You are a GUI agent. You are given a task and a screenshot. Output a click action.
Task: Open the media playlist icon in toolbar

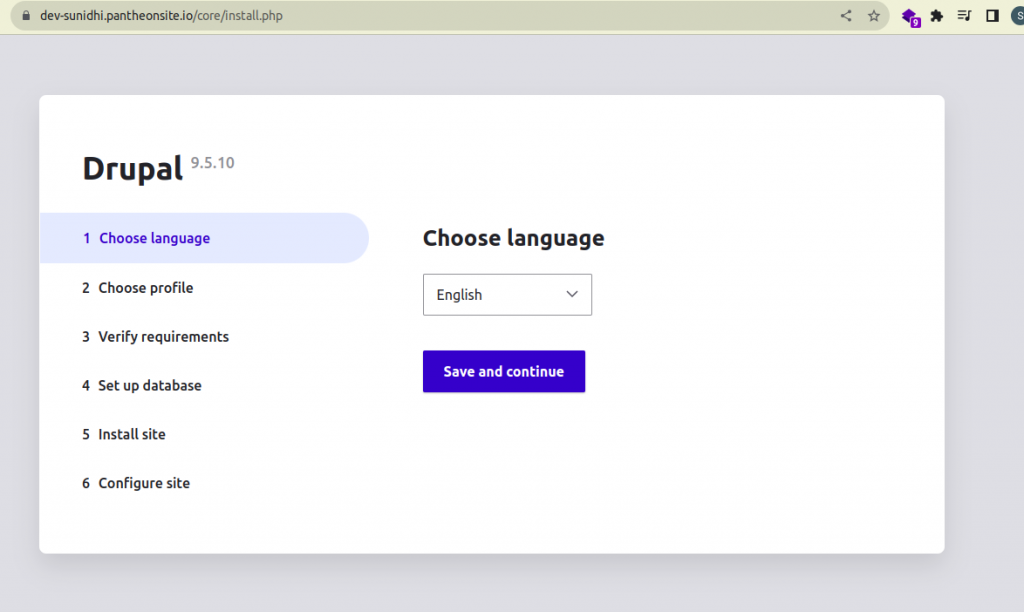(x=963, y=16)
